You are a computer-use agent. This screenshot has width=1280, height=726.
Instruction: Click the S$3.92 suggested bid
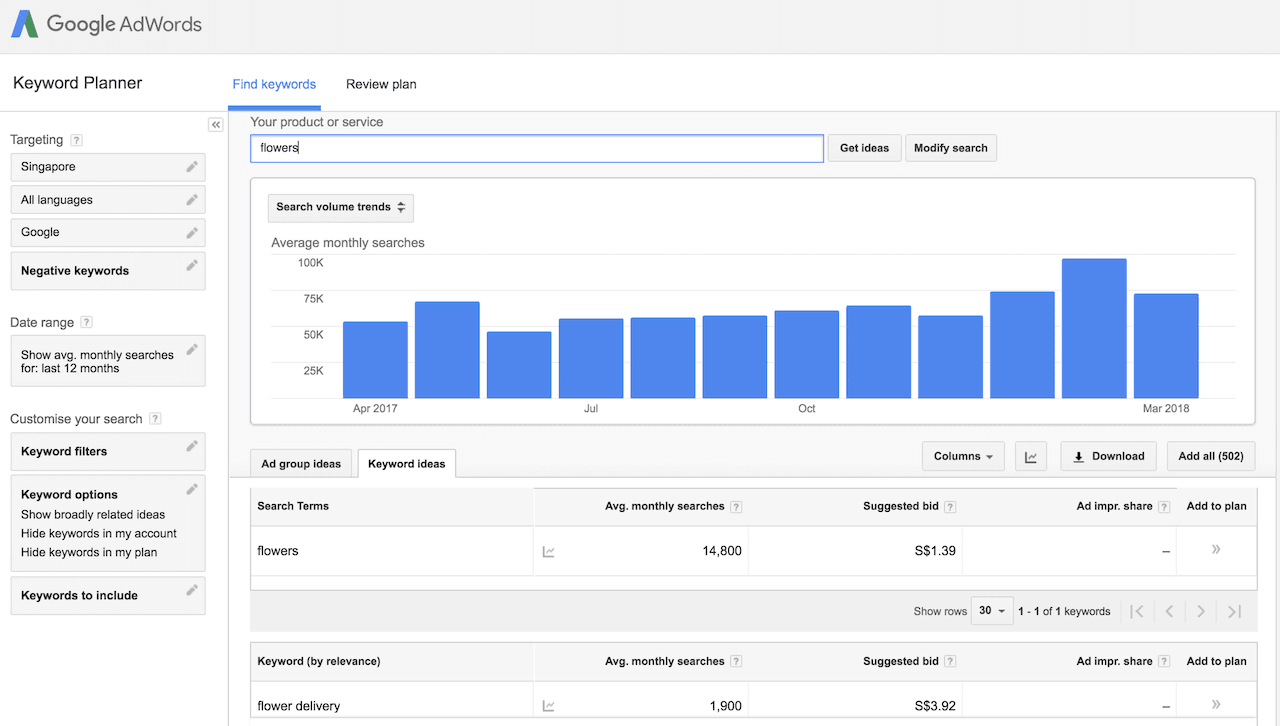click(x=935, y=706)
